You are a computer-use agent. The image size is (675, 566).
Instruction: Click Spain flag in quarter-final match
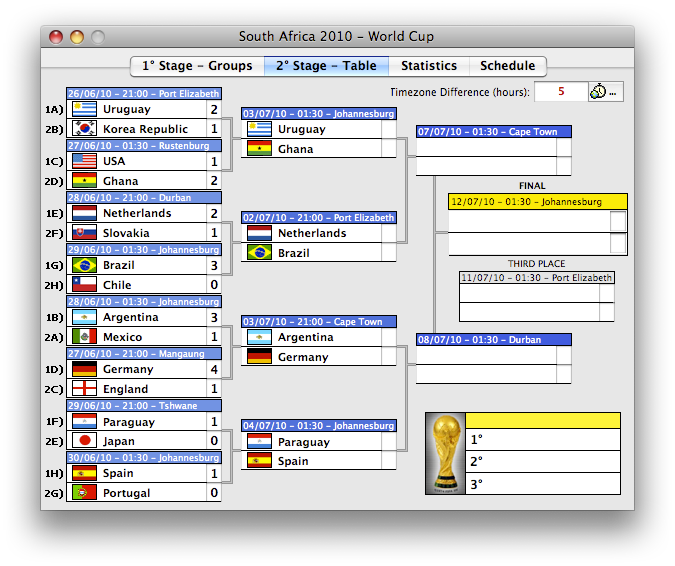click(259, 461)
